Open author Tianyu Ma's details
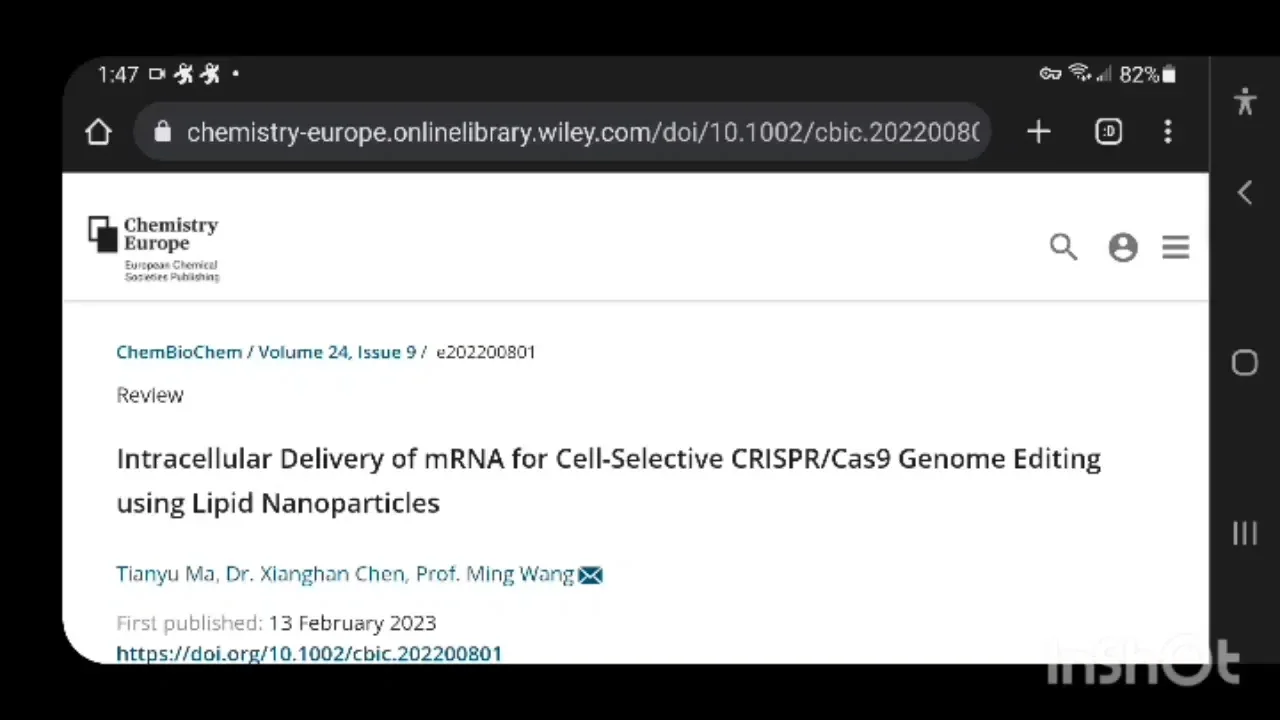The width and height of the screenshot is (1280, 720). pos(165,574)
